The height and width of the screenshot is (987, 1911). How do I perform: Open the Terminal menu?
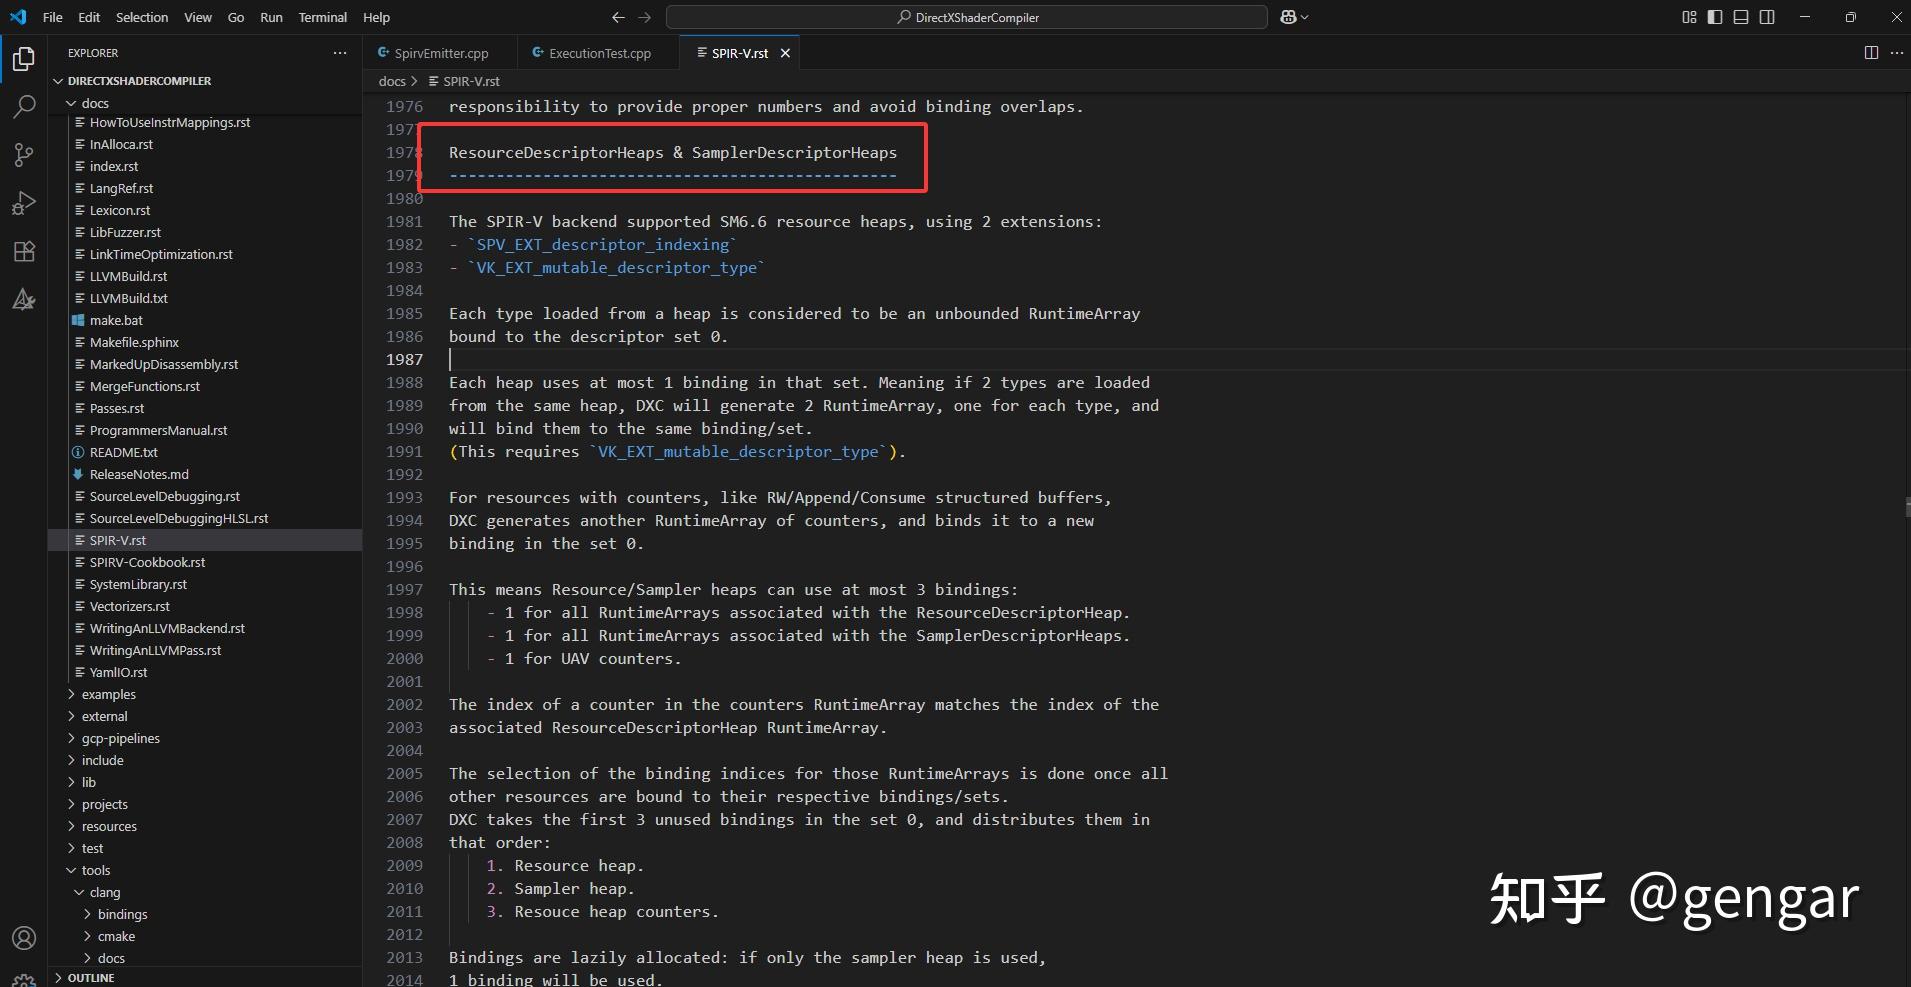[322, 17]
